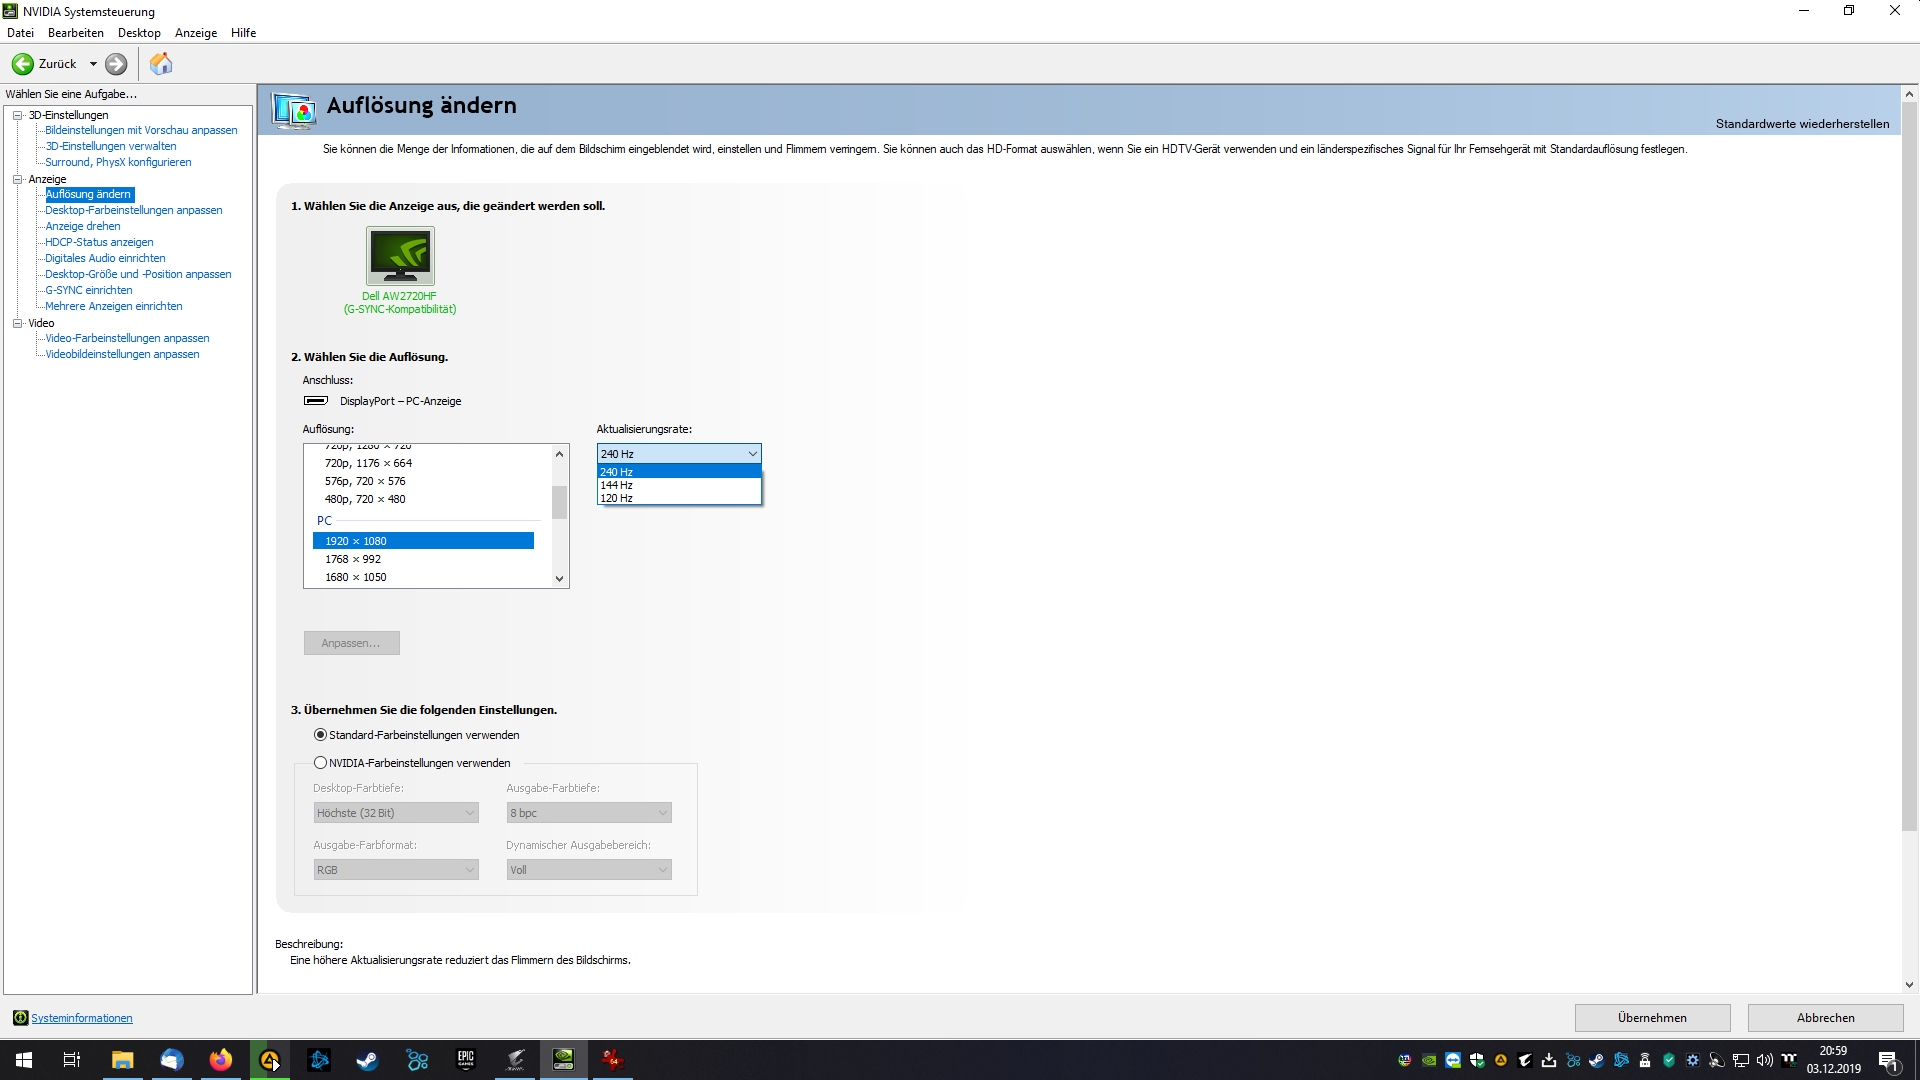This screenshot has width=1920, height=1080.
Task: Click Standardwerte wiederherstellen link
Action: coord(1802,124)
